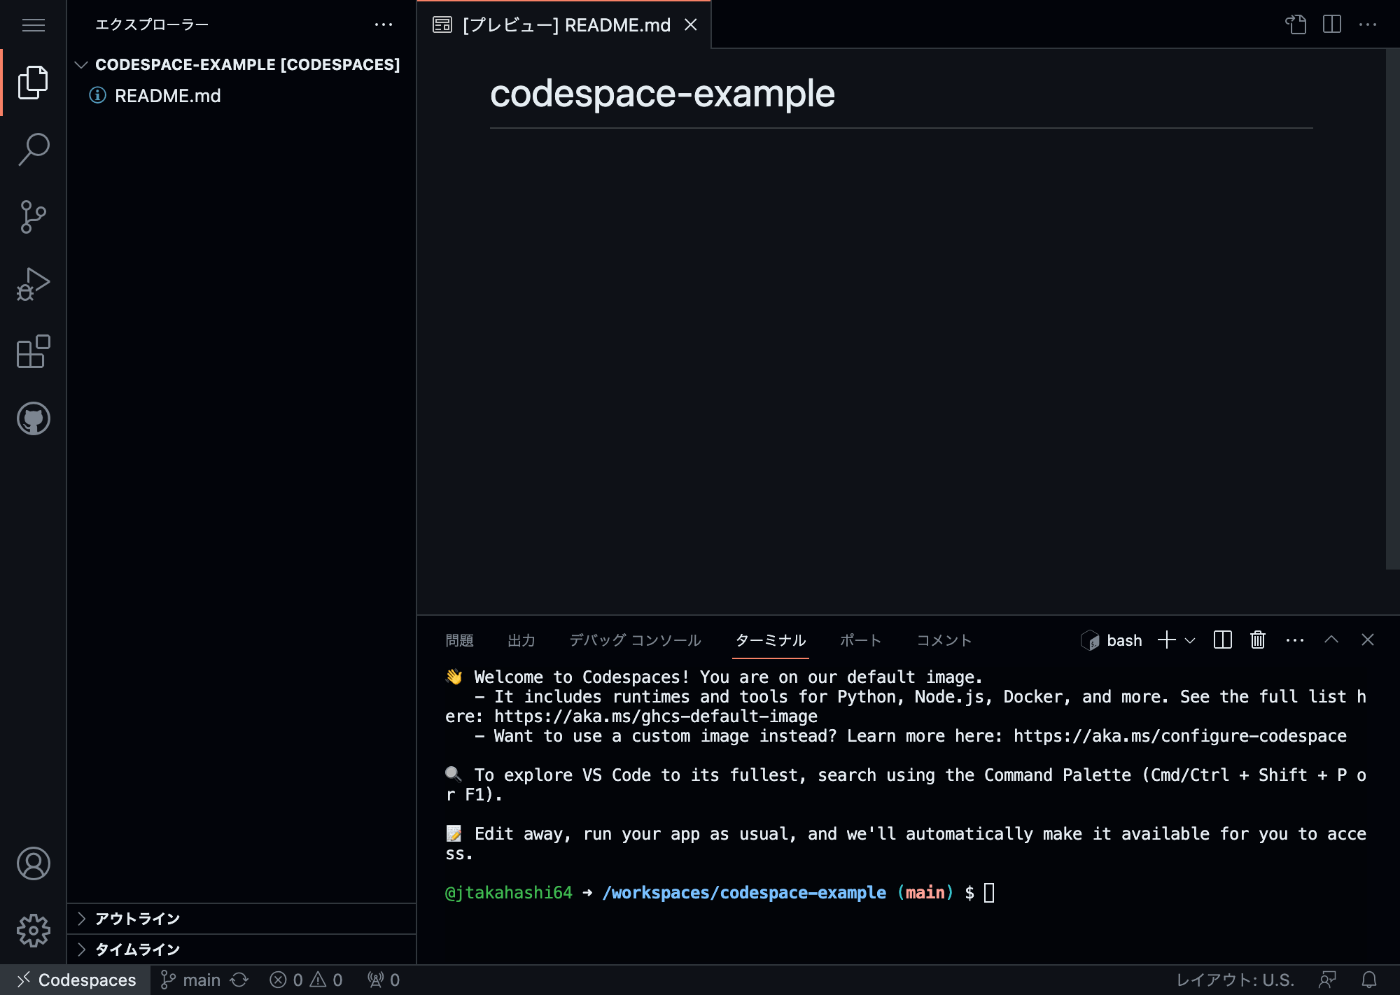Expand the アウトライン section
This screenshot has width=1400, height=995.
tap(241, 919)
